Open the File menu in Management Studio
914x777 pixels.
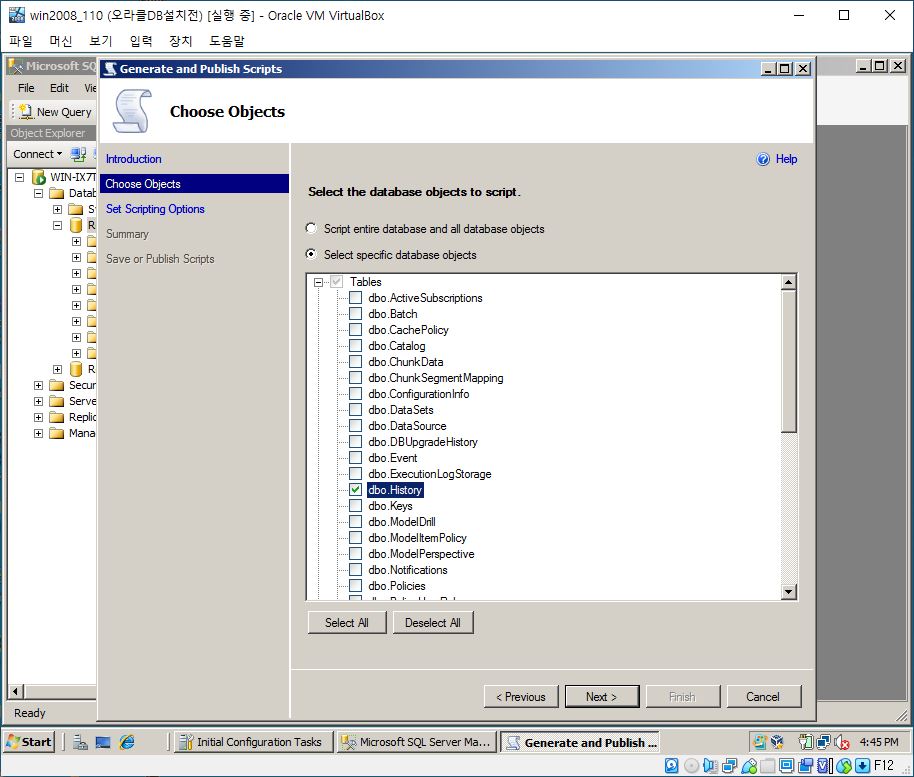tap(26, 88)
